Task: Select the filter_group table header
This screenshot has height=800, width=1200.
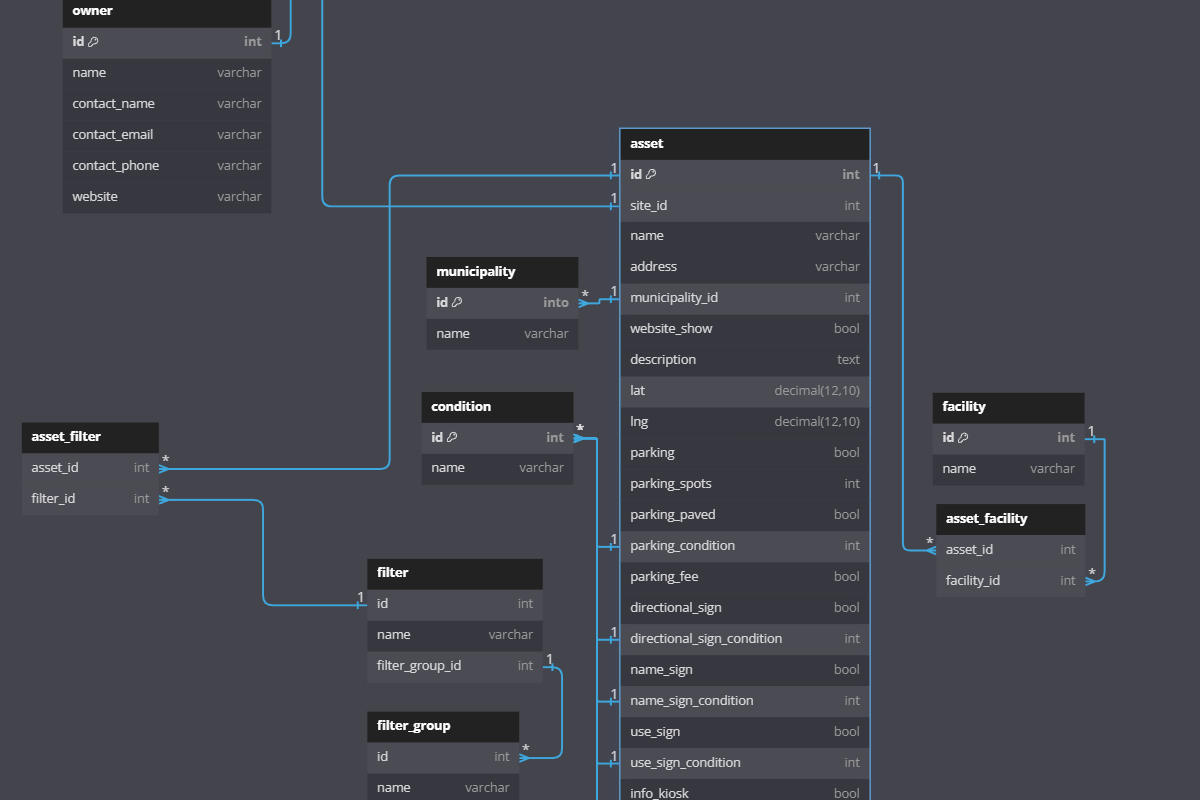Action: click(443, 727)
